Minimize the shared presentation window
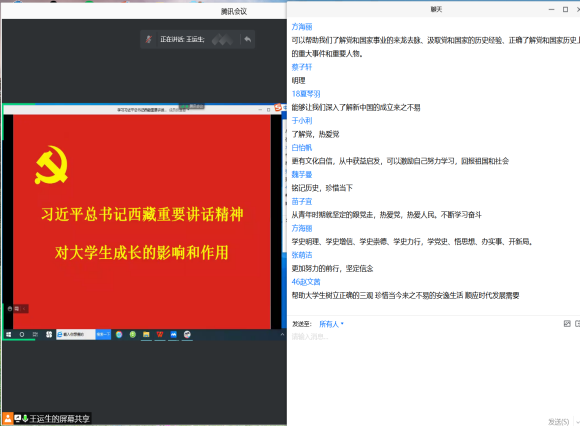This screenshot has width=580, height=426. pyautogui.click(x=260, y=110)
